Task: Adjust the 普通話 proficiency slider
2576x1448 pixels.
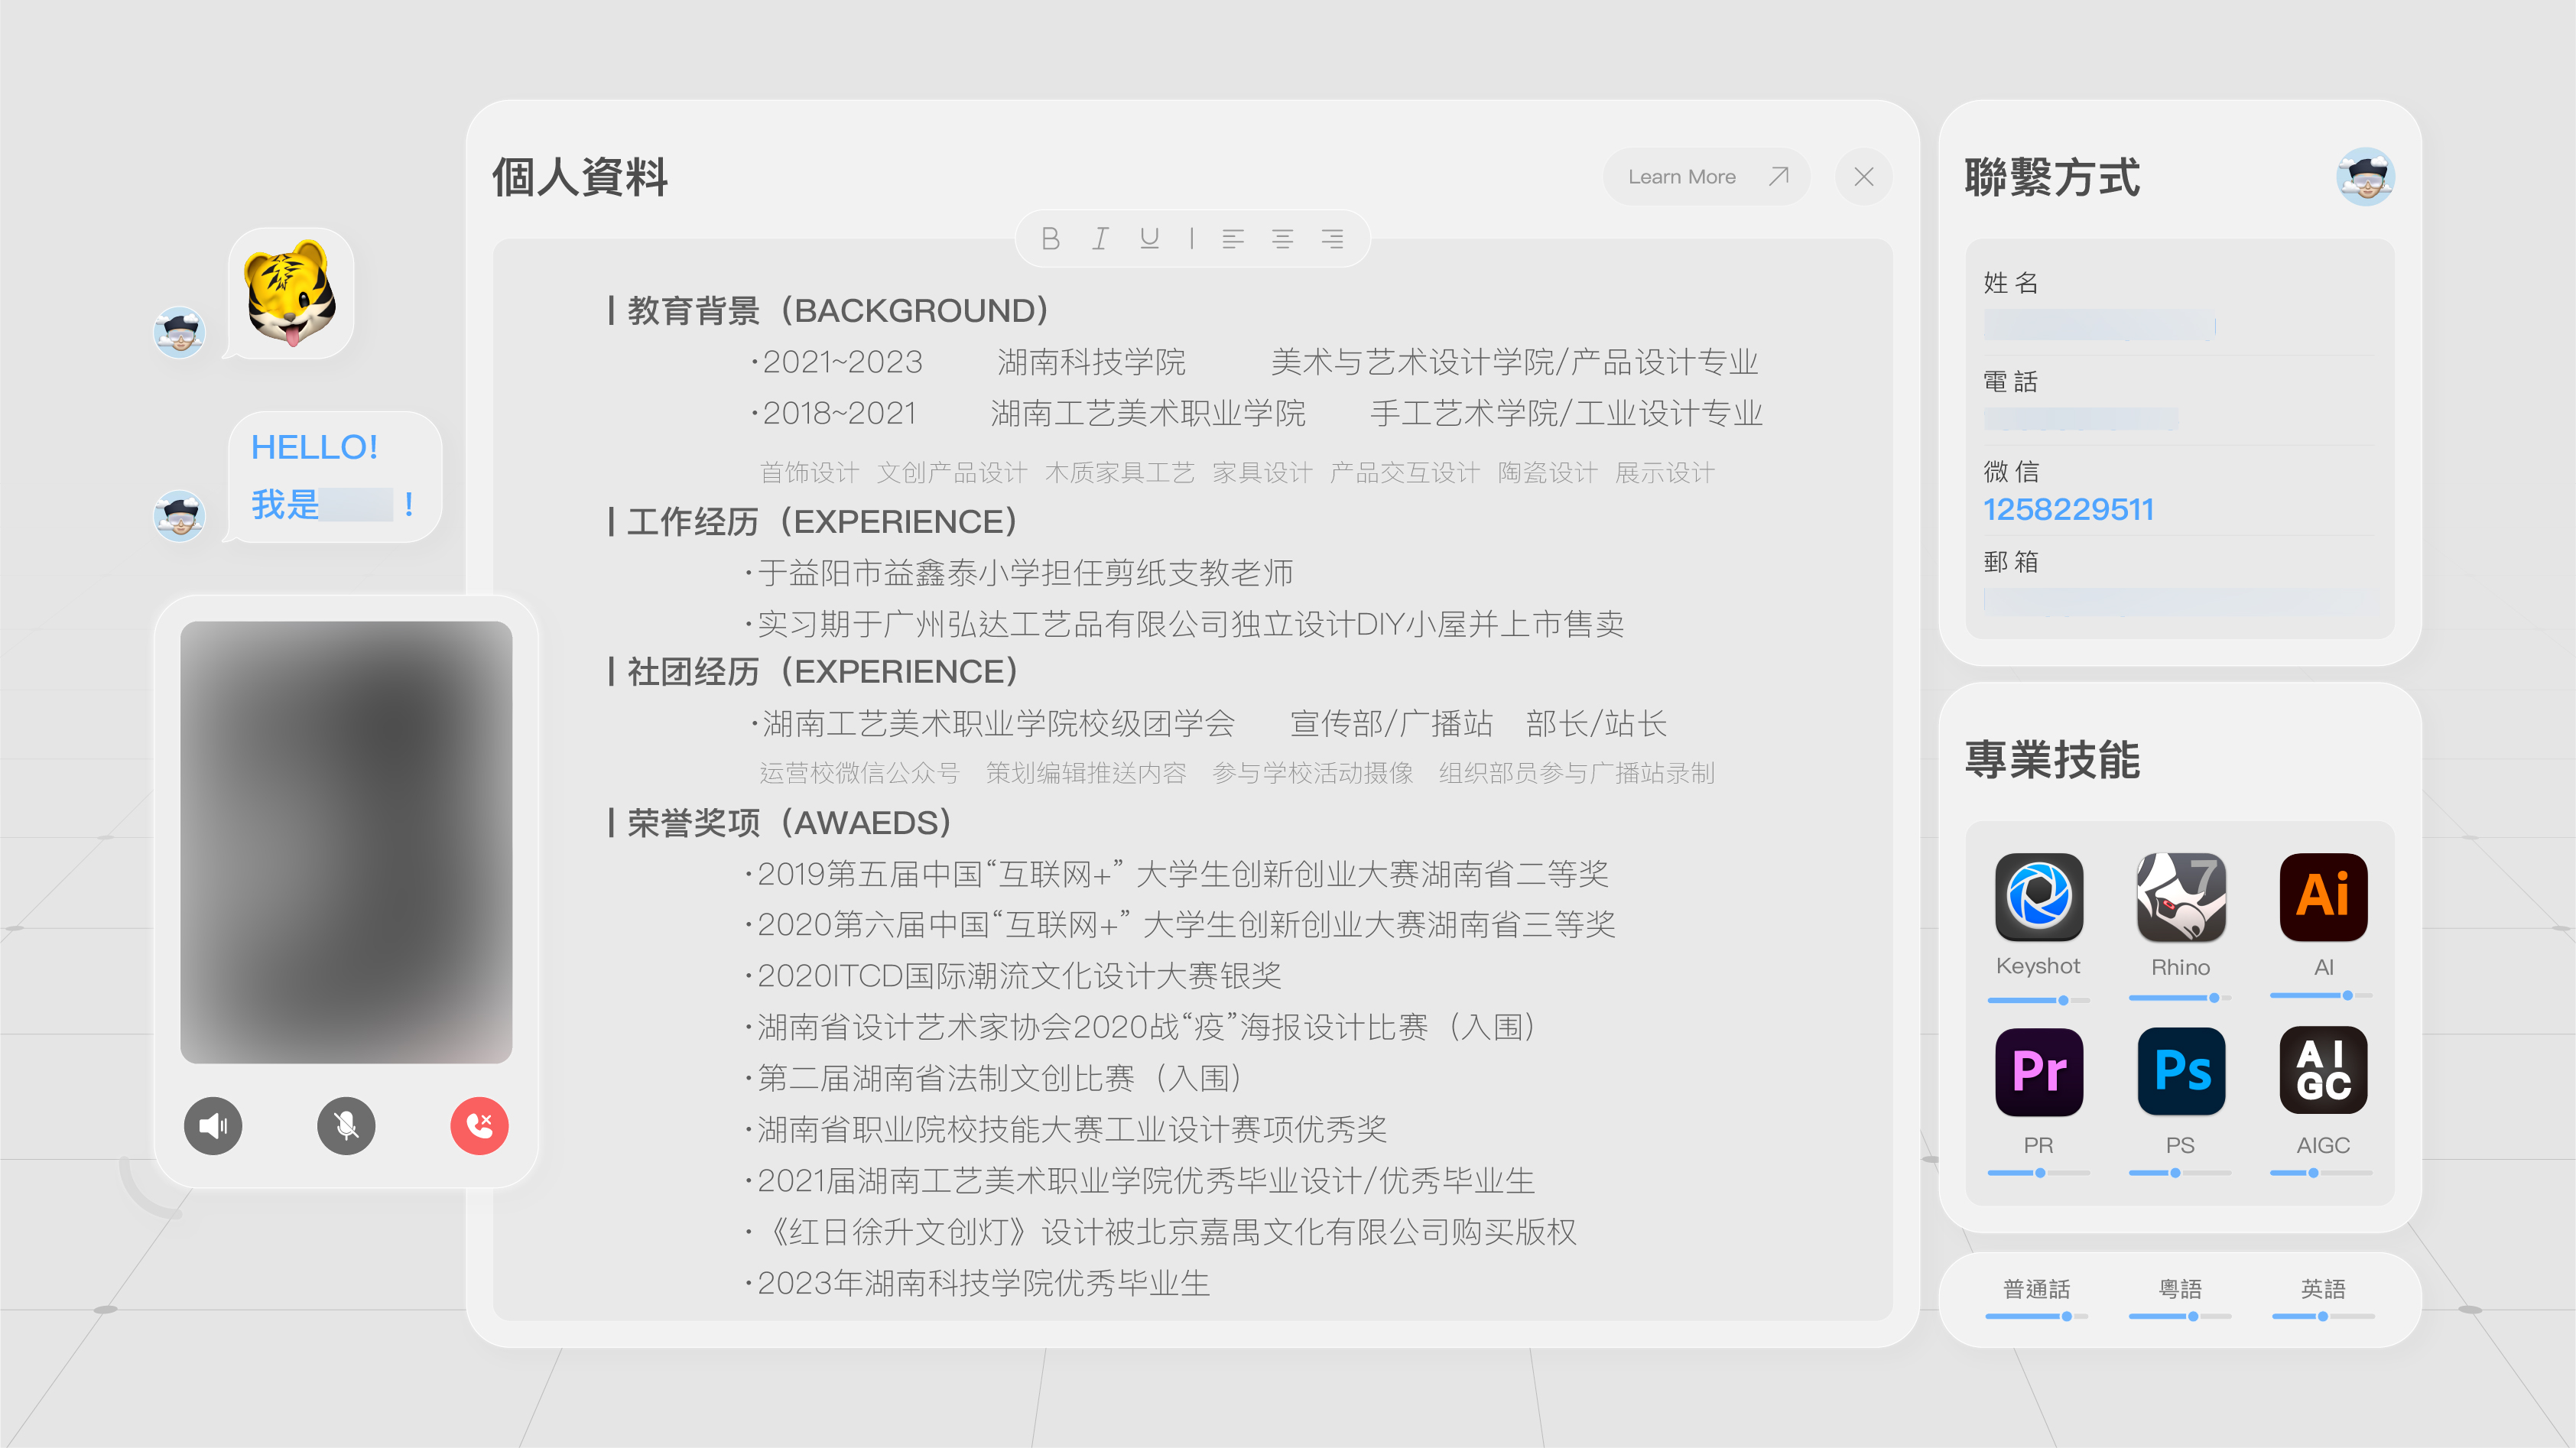Action: [x=2065, y=1316]
